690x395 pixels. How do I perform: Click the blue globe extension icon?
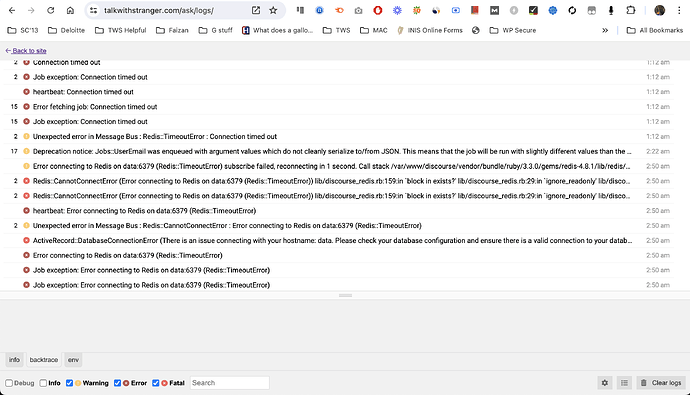point(552,10)
